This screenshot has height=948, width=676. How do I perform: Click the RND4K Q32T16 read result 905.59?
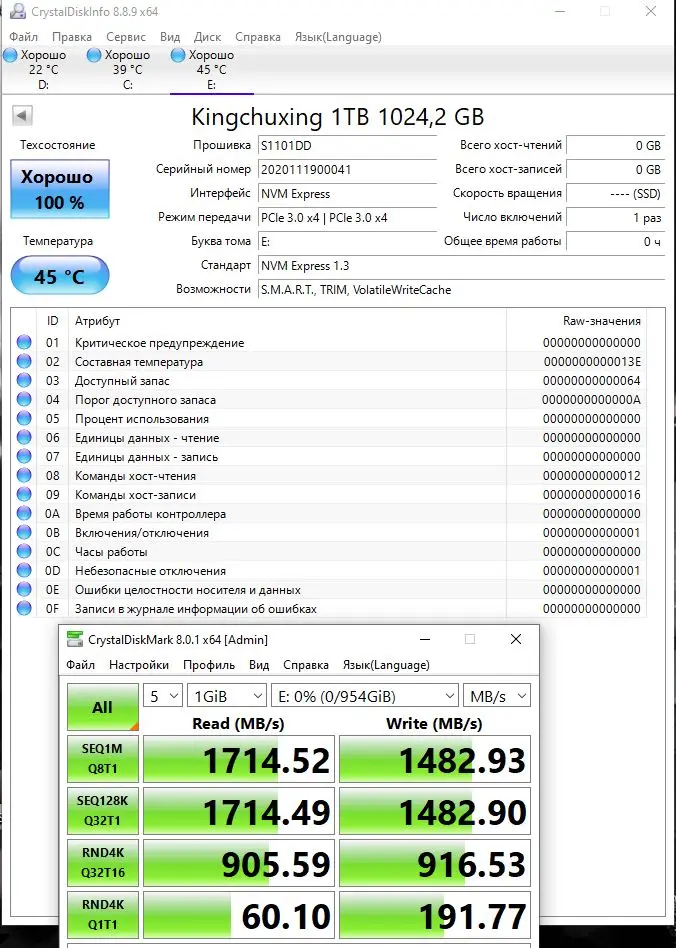239,863
